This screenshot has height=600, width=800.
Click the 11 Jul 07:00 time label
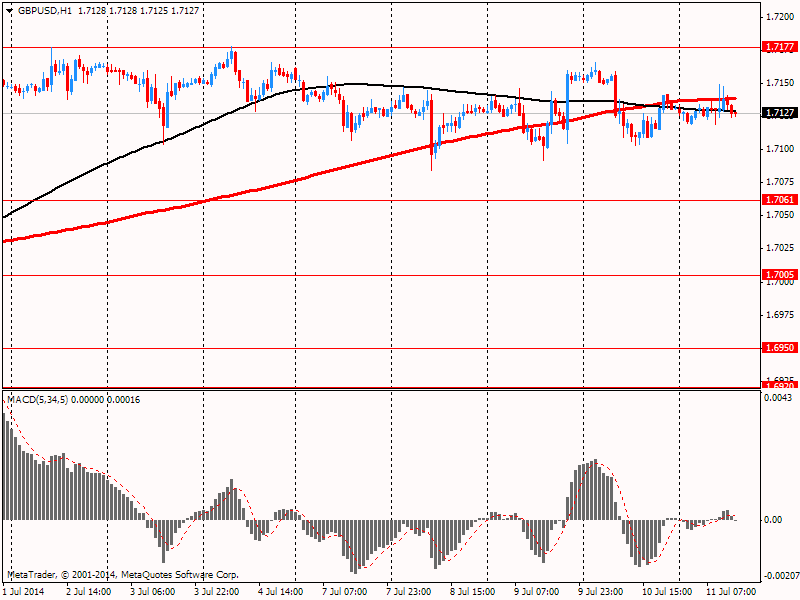click(730, 592)
